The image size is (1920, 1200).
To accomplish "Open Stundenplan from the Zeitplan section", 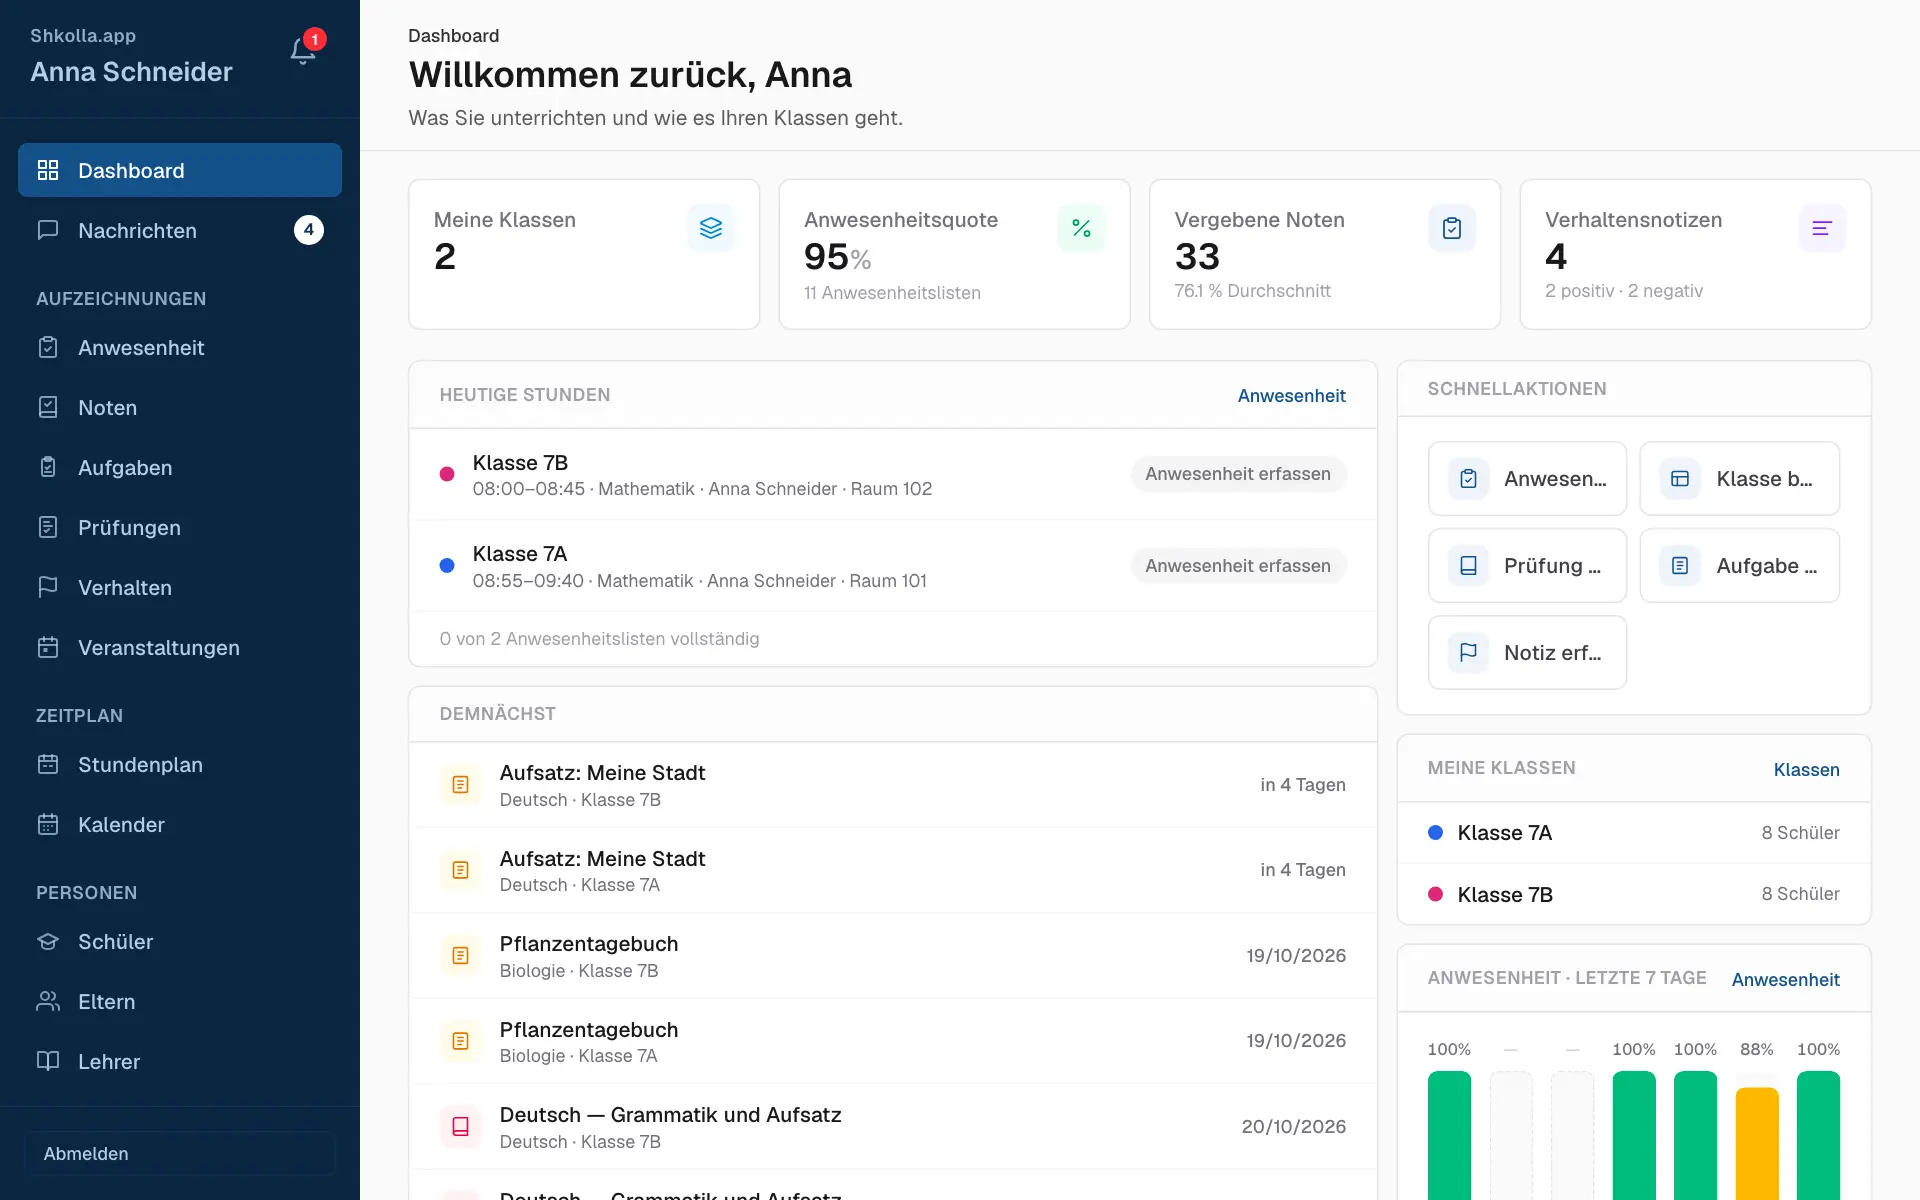I will [180, 764].
